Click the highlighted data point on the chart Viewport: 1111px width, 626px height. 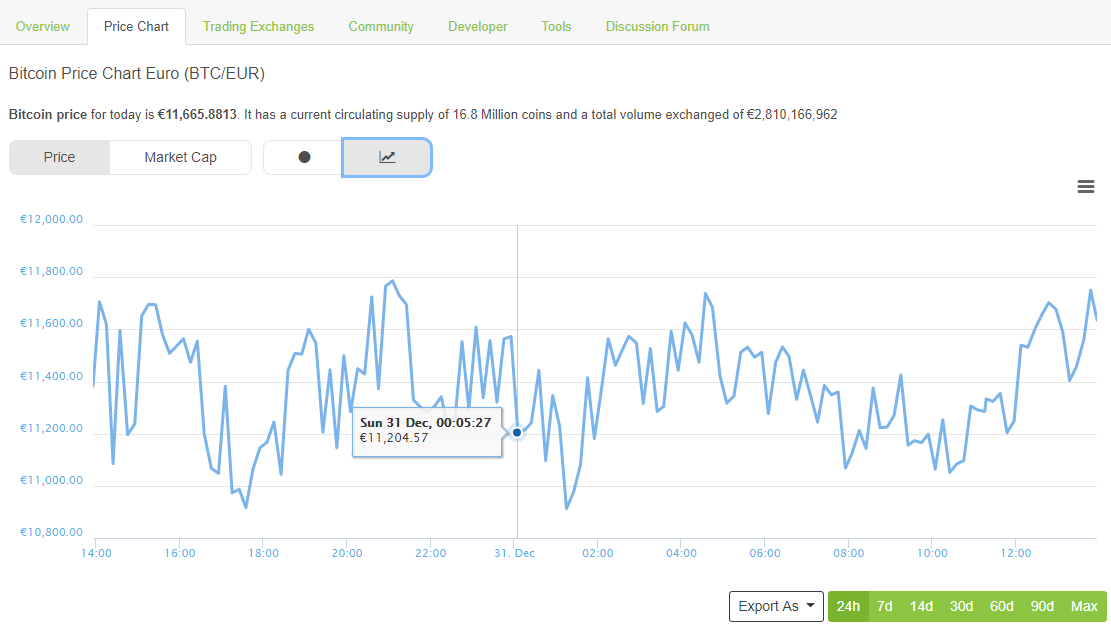517,432
